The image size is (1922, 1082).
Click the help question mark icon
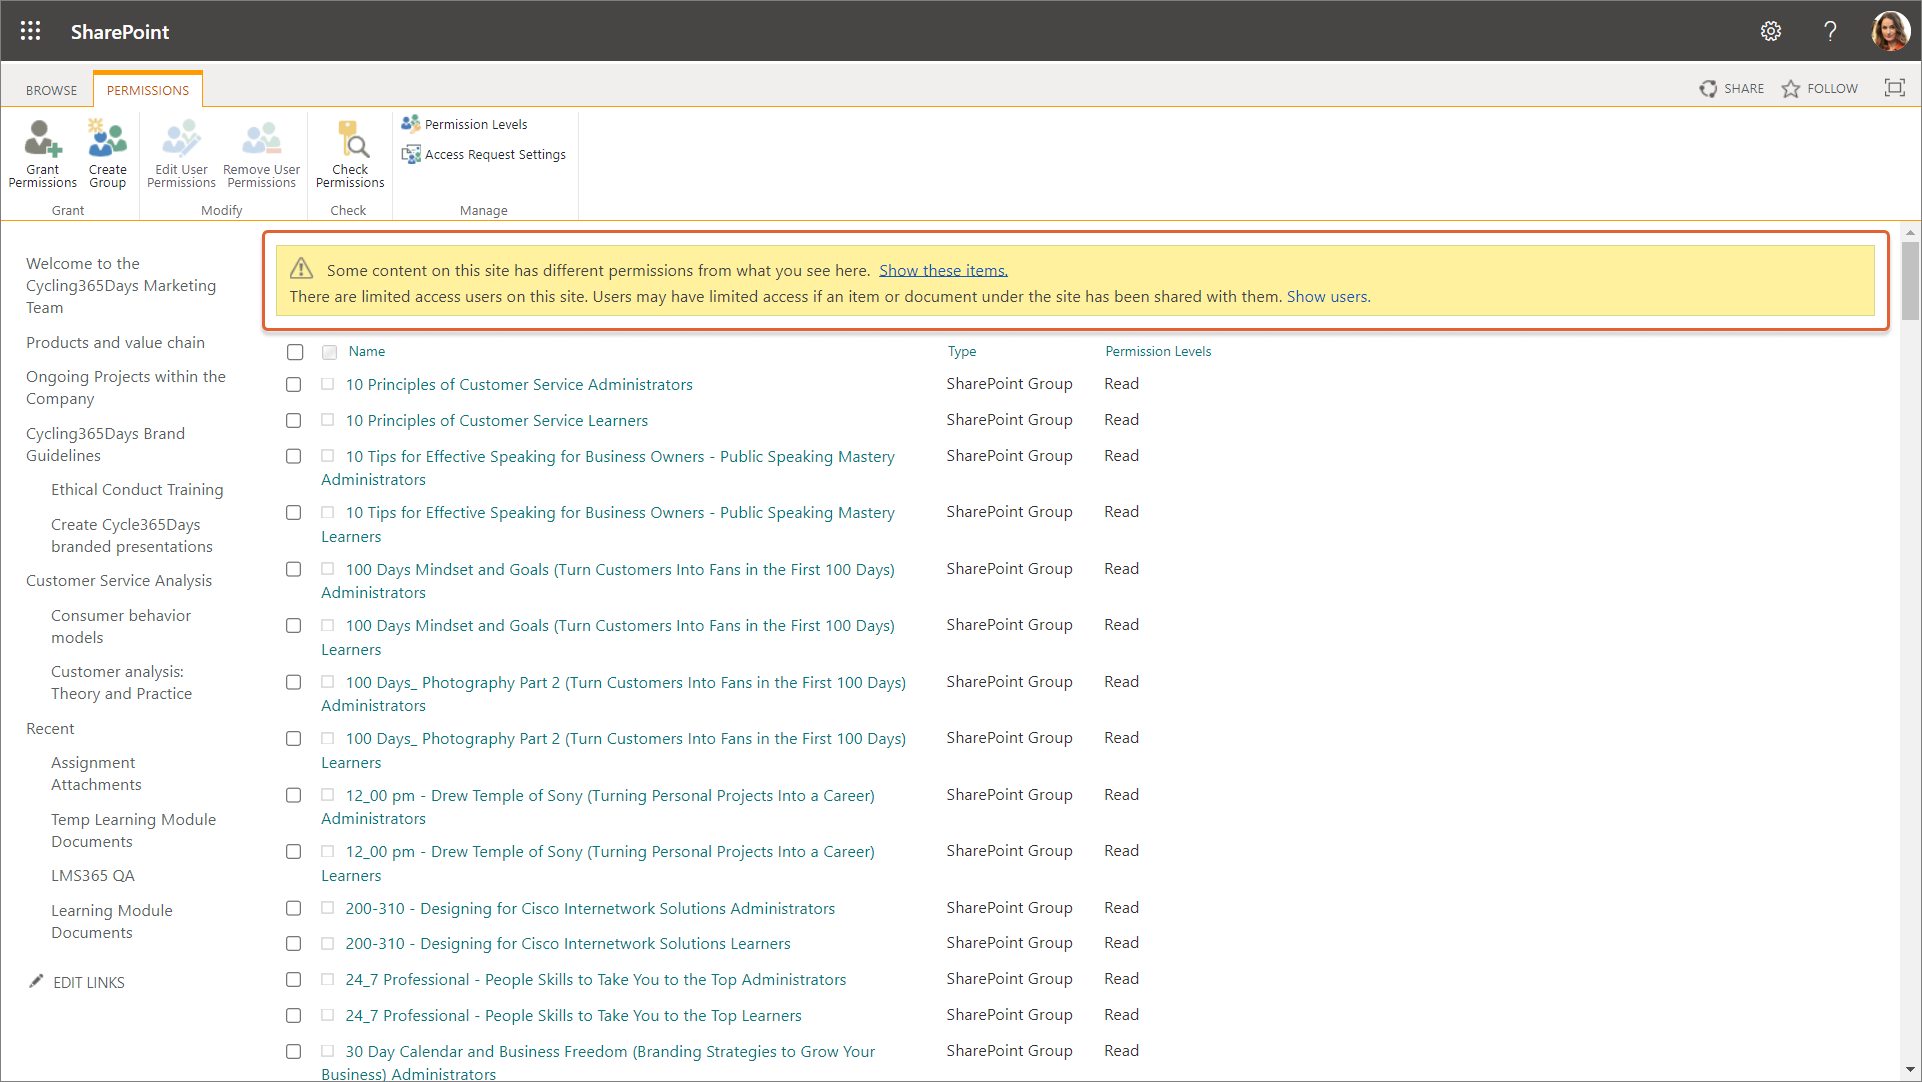[x=1830, y=31]
